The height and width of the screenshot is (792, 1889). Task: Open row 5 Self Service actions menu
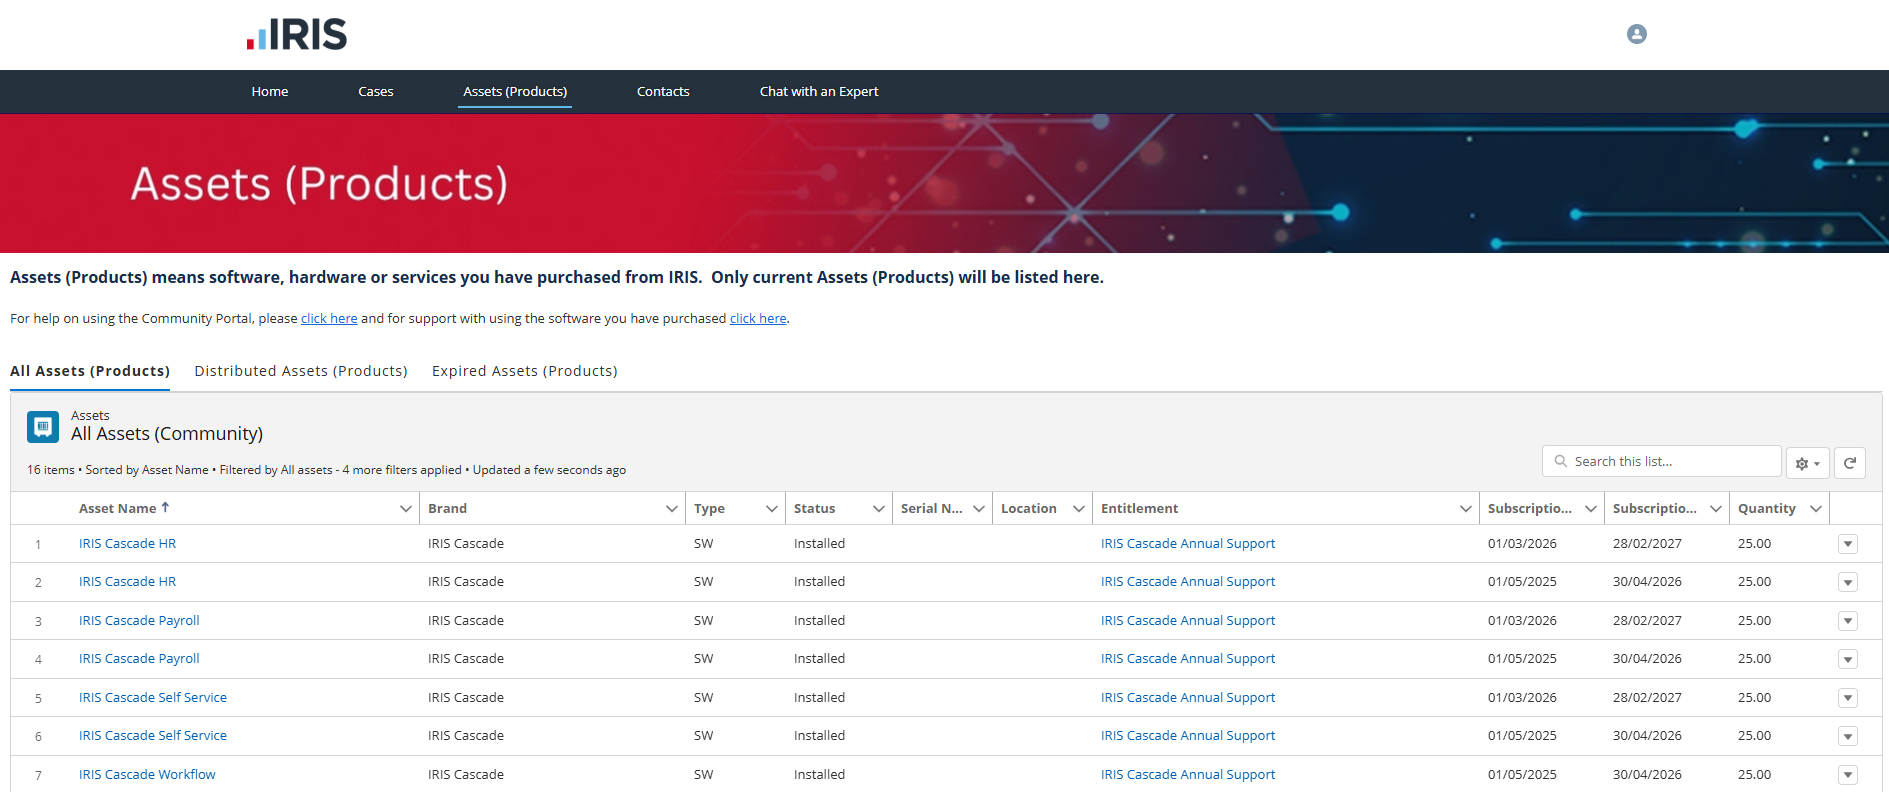[1848, 698]
